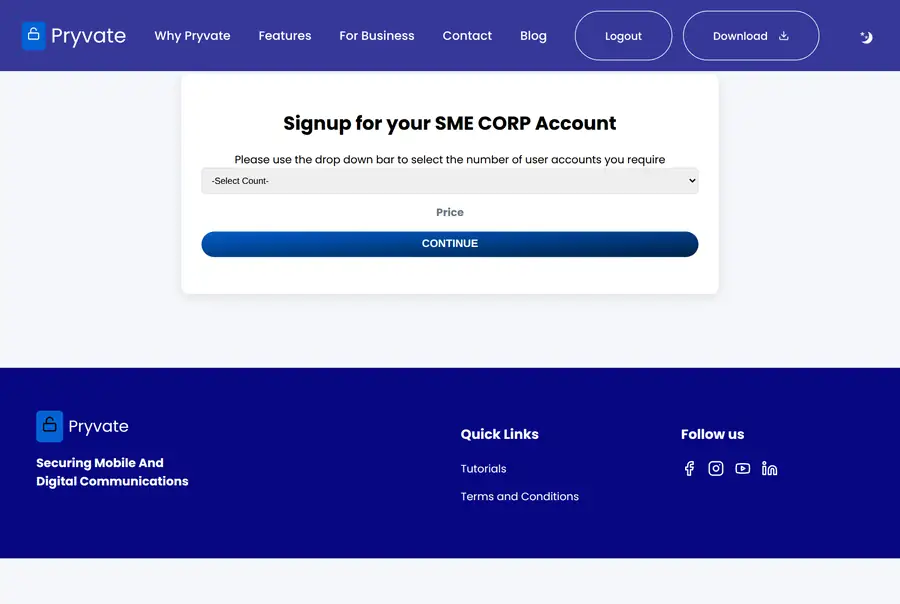This screenshot has width=900, height=604.
Task: Click the download arrow icon
Action: tap(783, 36)
